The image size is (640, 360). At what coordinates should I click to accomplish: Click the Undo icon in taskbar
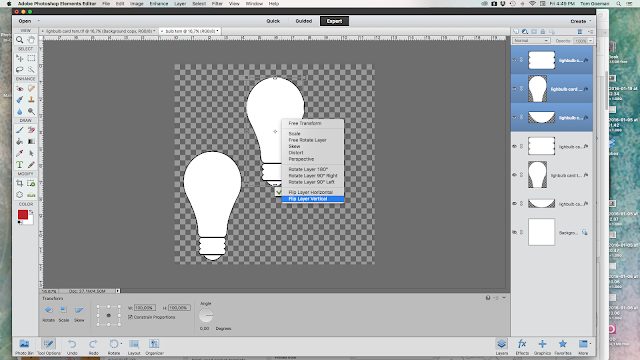72,347
